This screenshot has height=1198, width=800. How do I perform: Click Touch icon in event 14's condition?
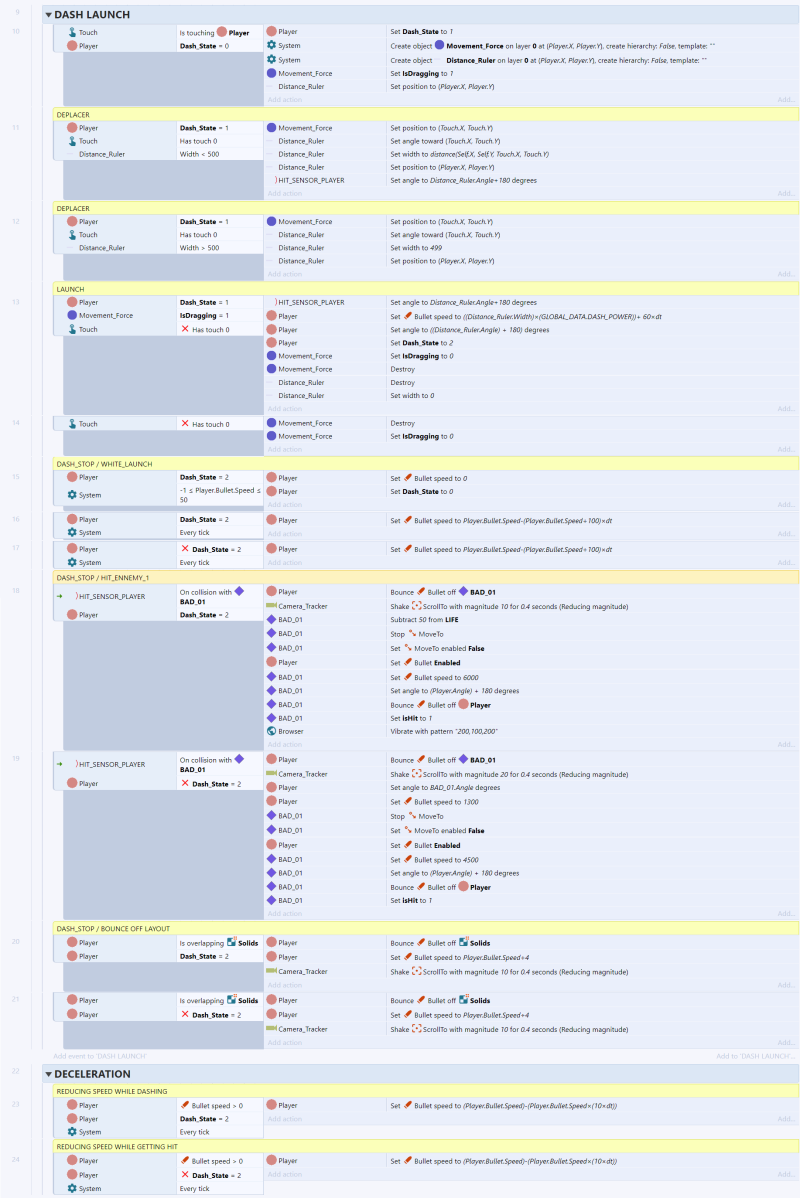pyautogui.click(x=72, y=423)
